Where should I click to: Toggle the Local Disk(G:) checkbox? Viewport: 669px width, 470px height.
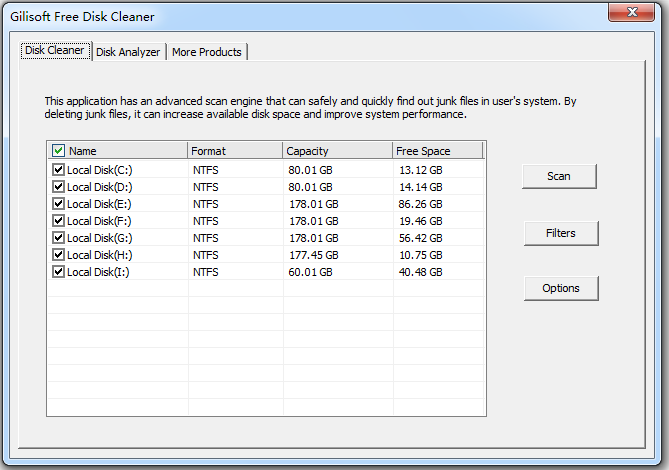[x=58, y=238]
